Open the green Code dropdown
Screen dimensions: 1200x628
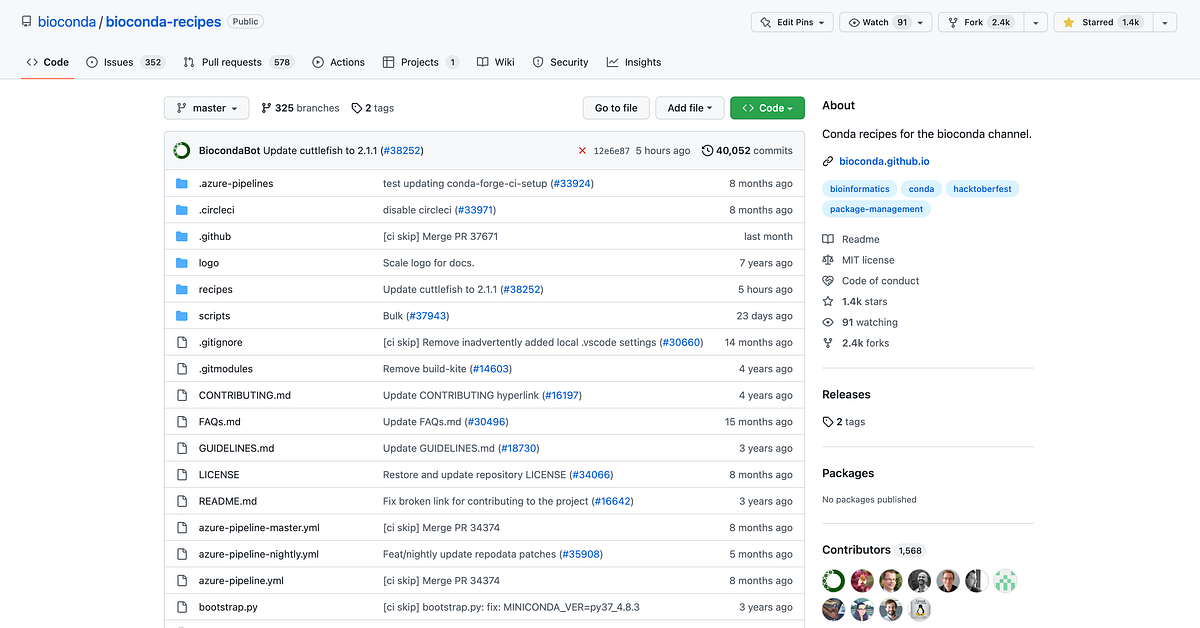766,107
